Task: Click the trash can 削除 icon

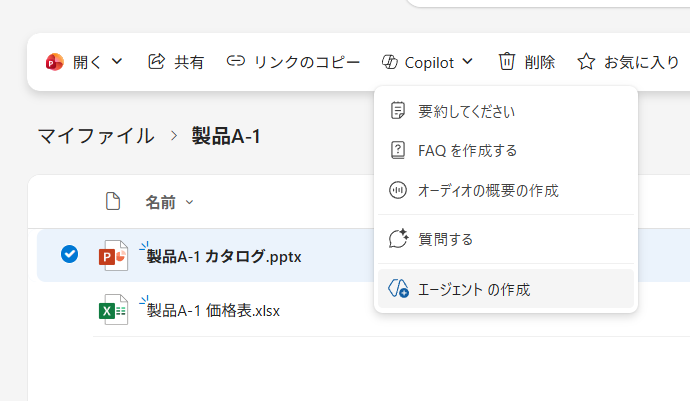Action: pyautogui.click(x=507, y=62)
